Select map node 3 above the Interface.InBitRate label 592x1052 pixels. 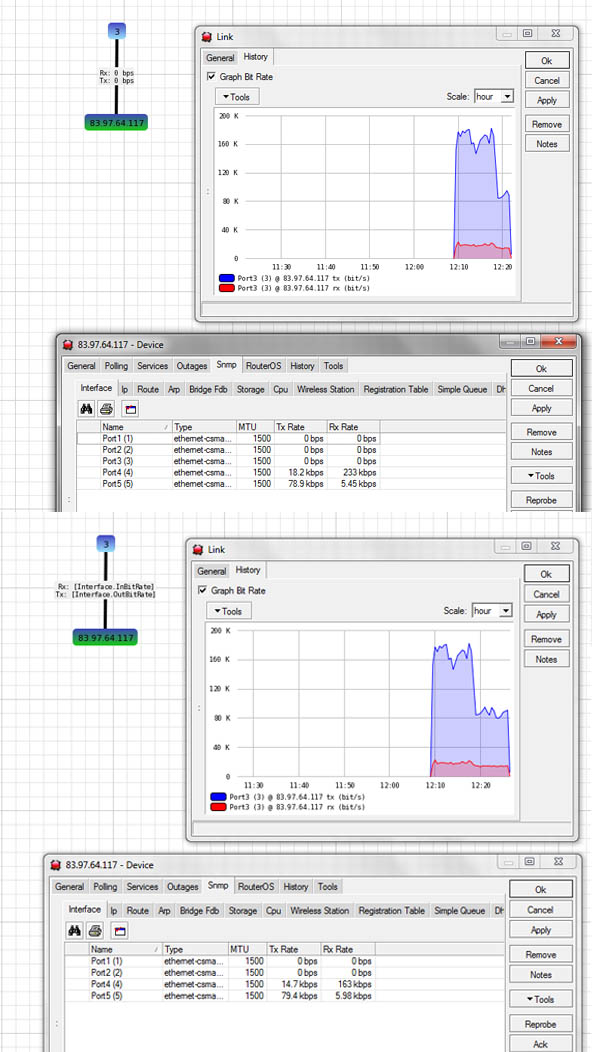coord(105,543)
